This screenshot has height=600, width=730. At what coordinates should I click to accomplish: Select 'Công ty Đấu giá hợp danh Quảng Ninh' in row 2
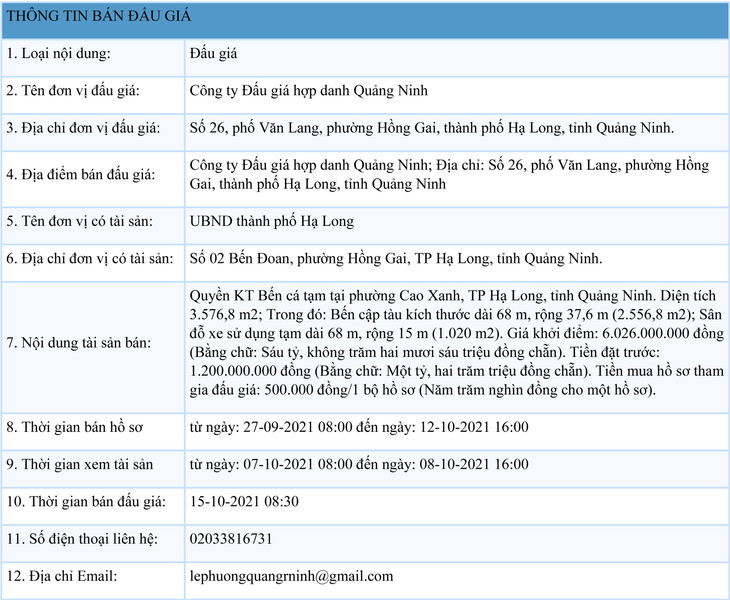(308, 91)
